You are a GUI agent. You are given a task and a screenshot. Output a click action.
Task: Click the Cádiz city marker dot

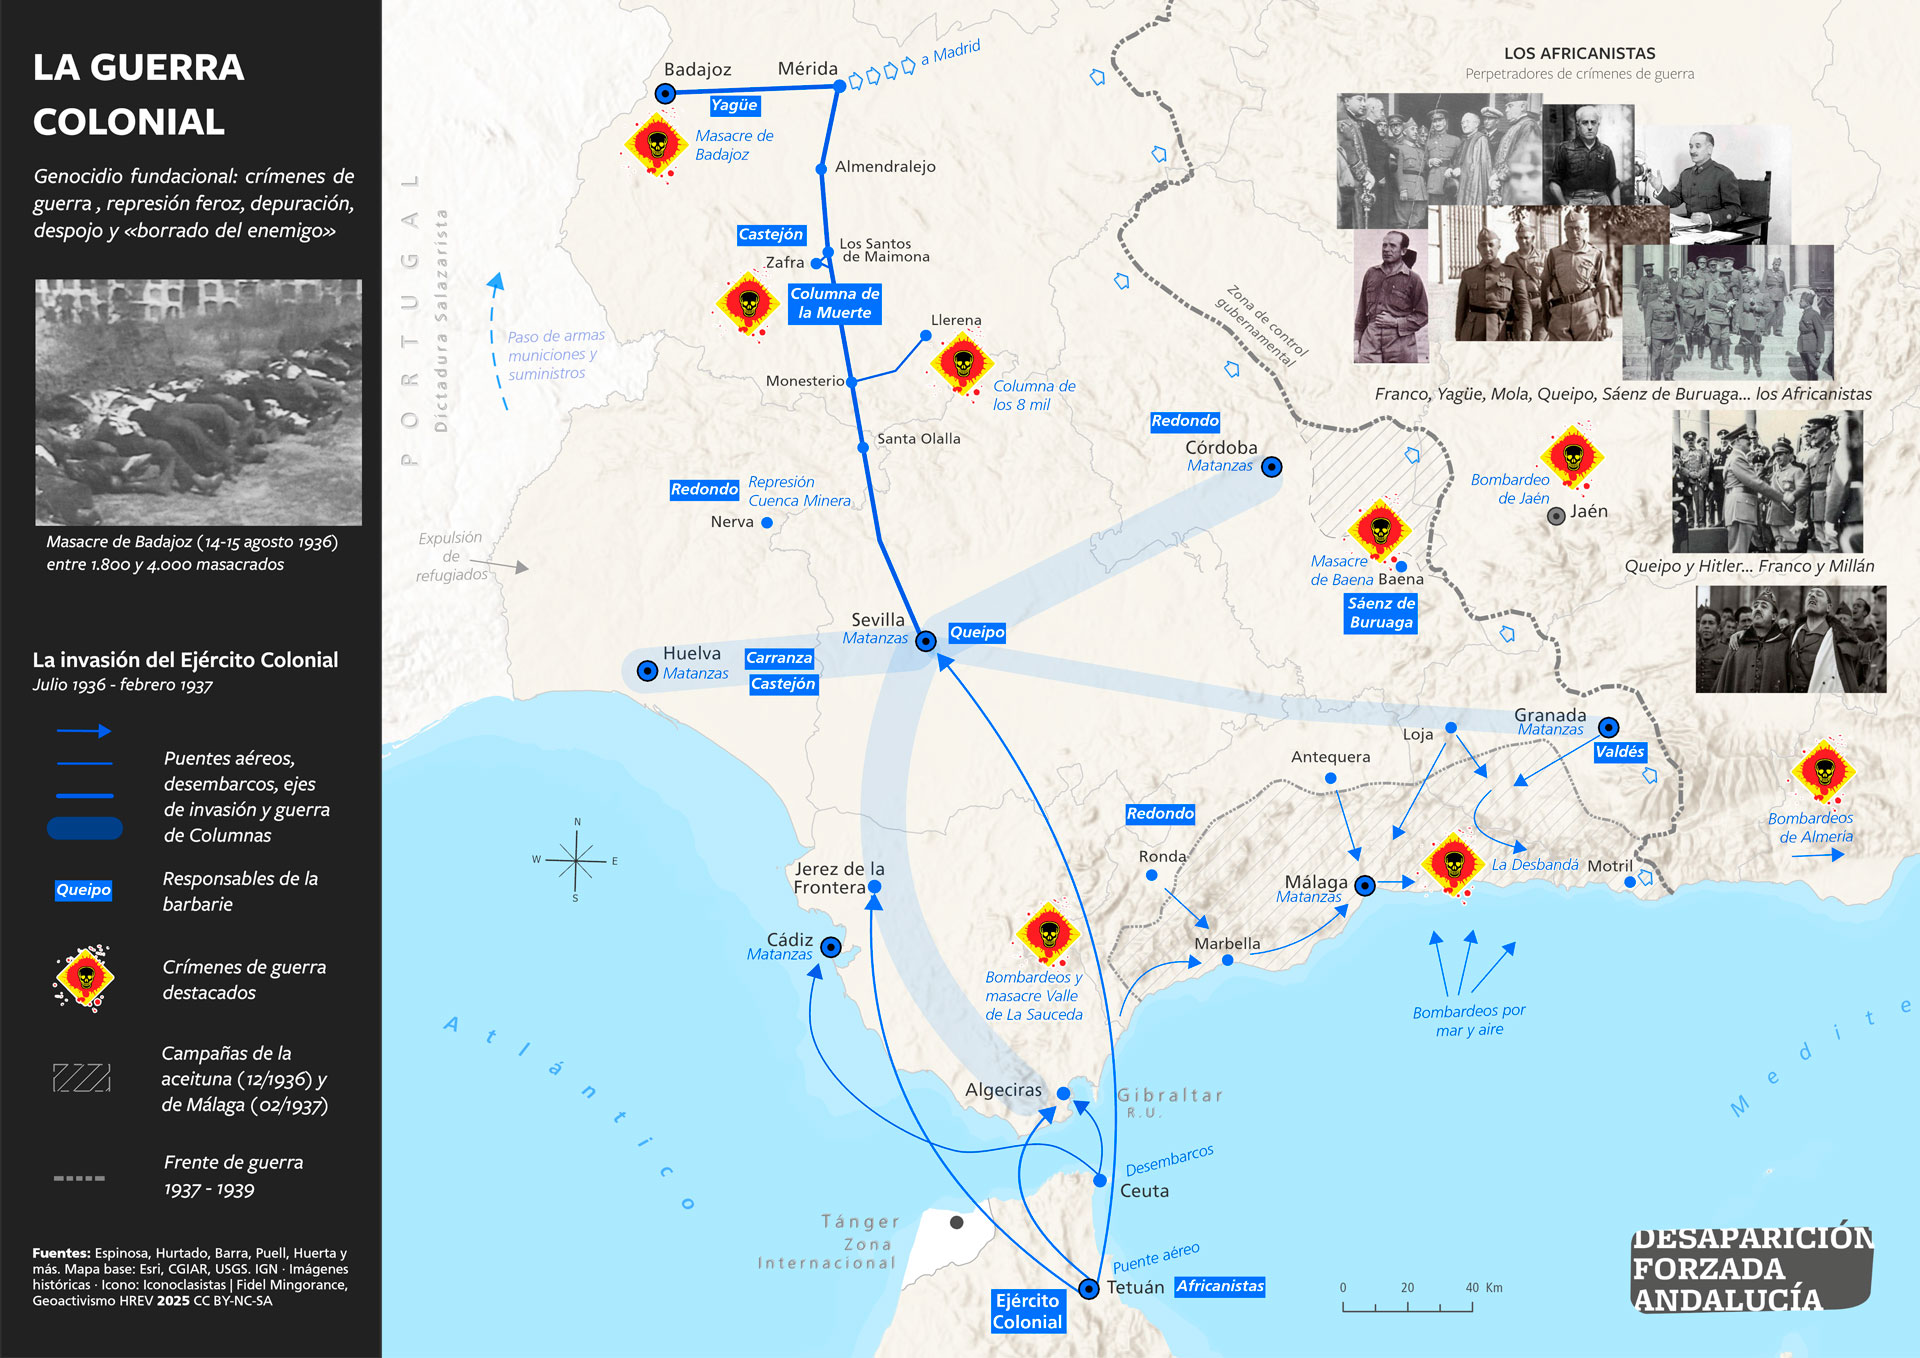click(x=831, y=947)
